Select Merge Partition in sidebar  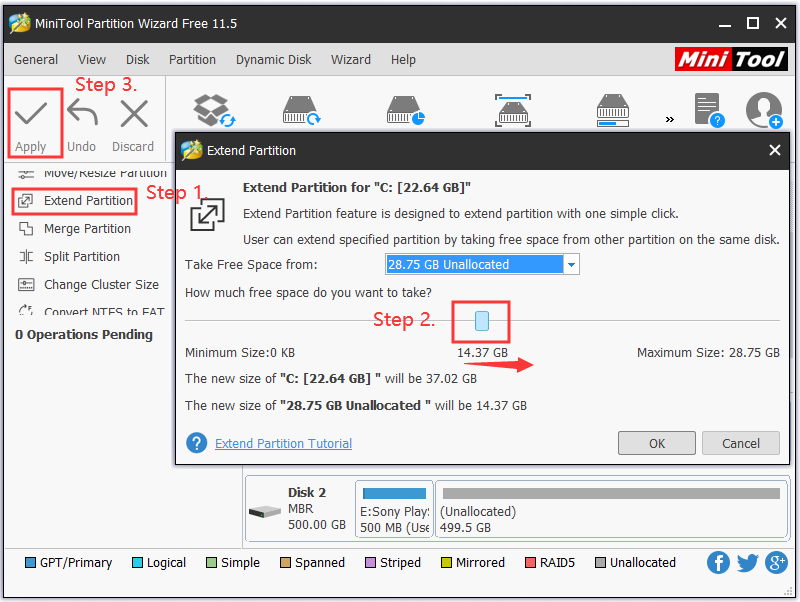click(x=75, y=229)
